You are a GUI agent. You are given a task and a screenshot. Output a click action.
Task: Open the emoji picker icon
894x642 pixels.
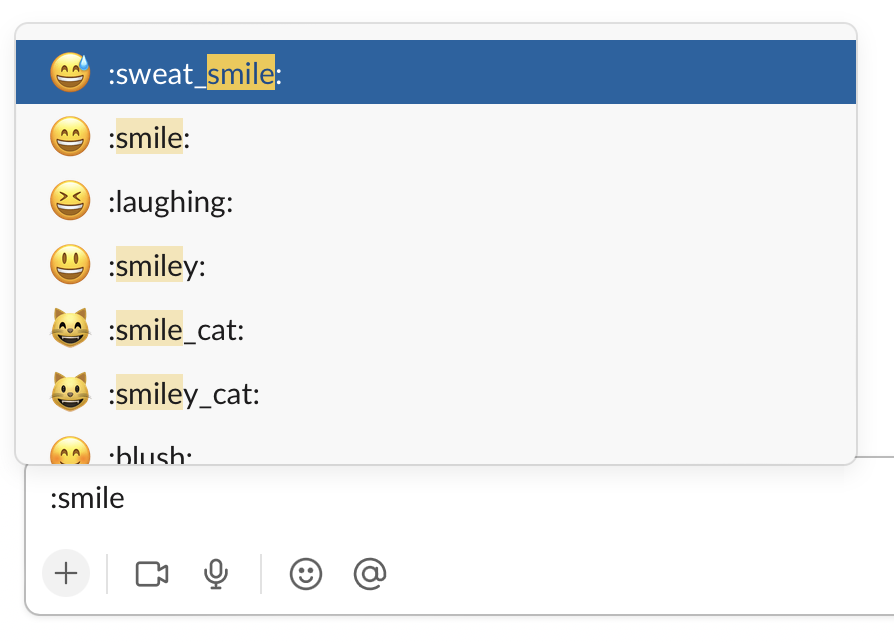pos(305,573)
